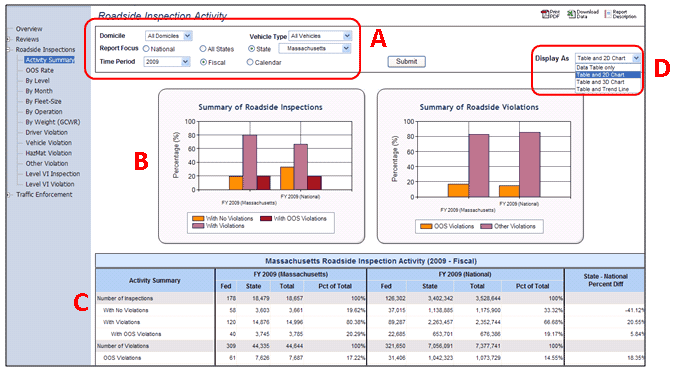Open the Display As dropdown arrow
Screen dimensions: 673x375
point(636,58)
